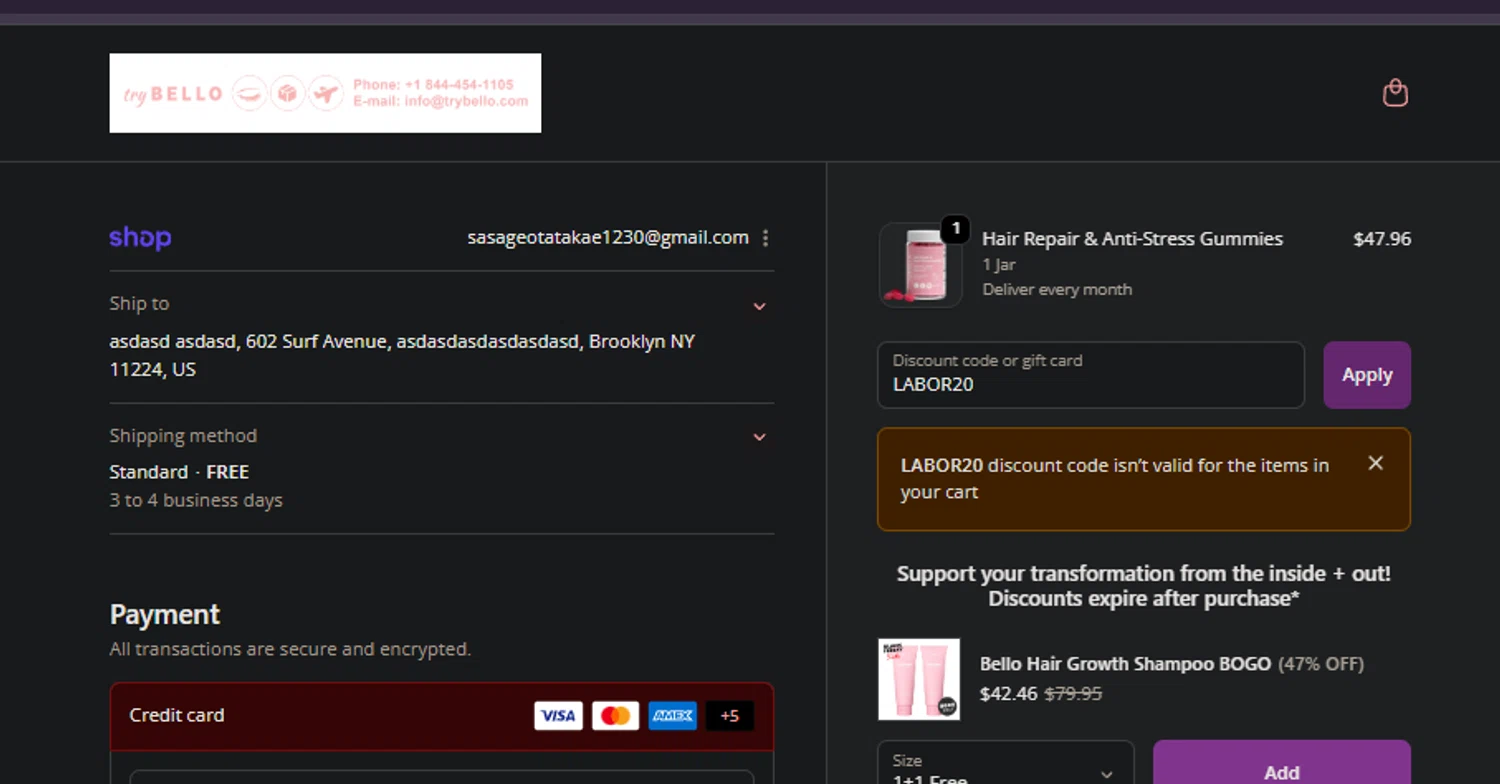
Task: Open the account options three-dot menu
Action: [x=765, y=238]
